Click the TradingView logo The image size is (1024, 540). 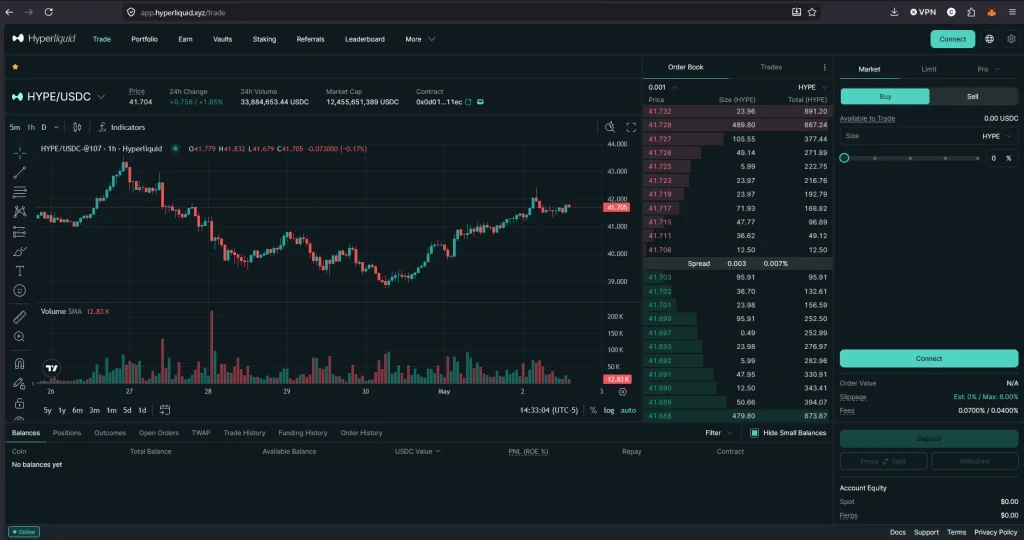point(52,368)
